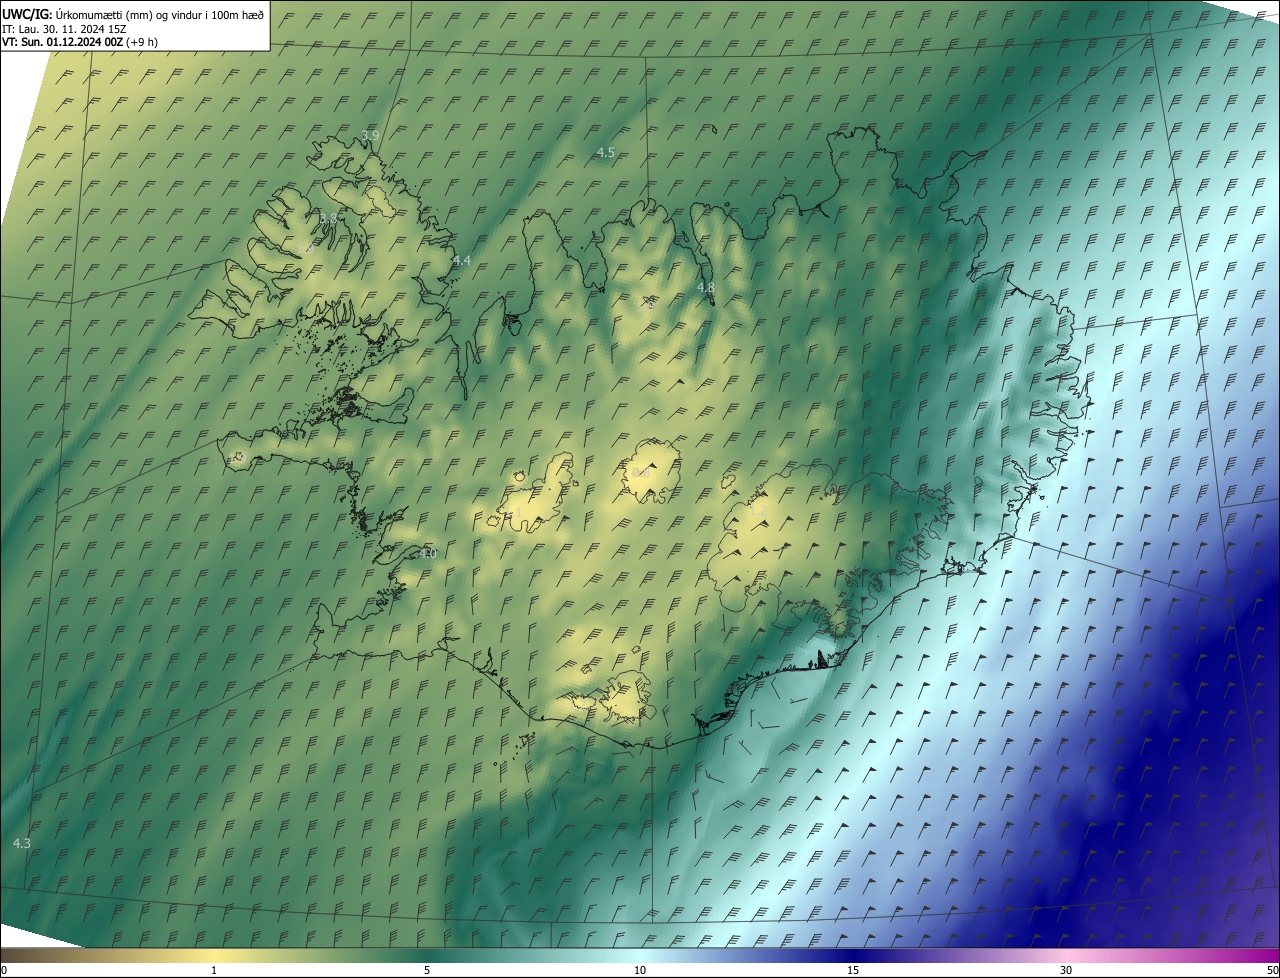The image size is (1280, 978).
Task: Click the 4.4 precipitation value label
Action: click(x=461, y=260)
